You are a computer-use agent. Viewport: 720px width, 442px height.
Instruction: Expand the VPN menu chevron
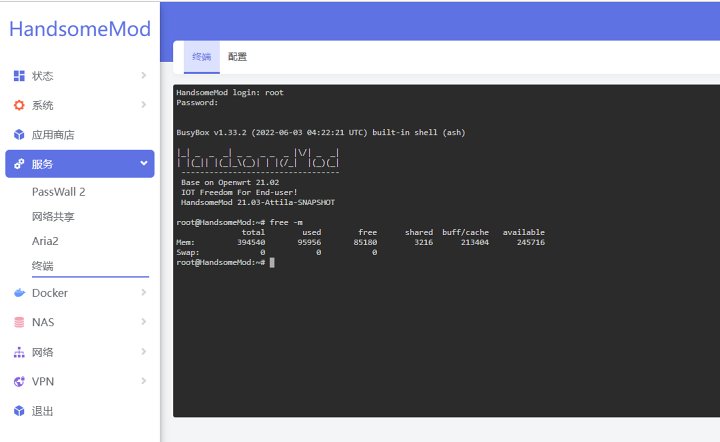[x=144, y=381]
